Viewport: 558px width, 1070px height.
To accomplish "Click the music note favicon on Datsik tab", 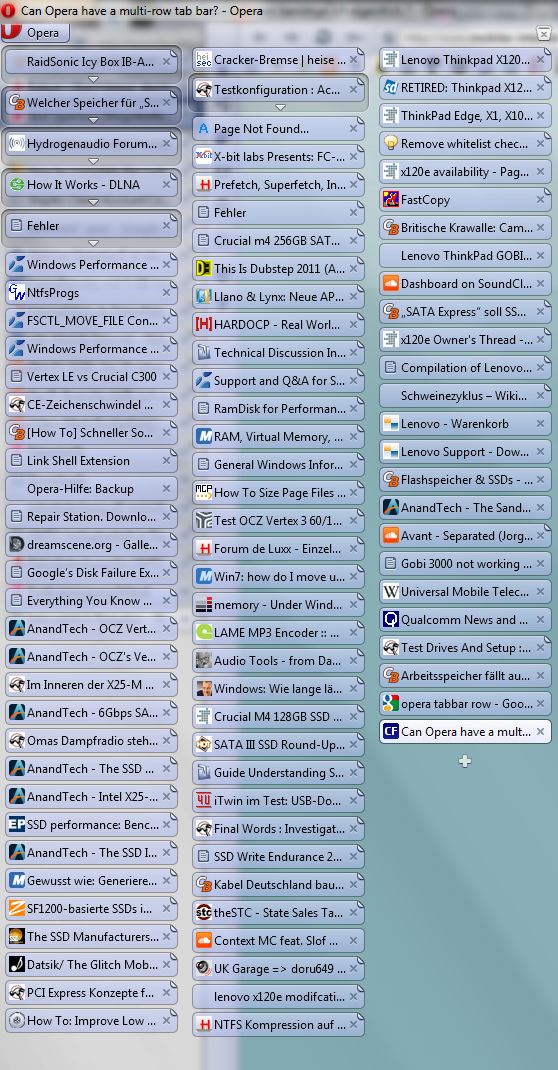I will (x=16, y=964).
